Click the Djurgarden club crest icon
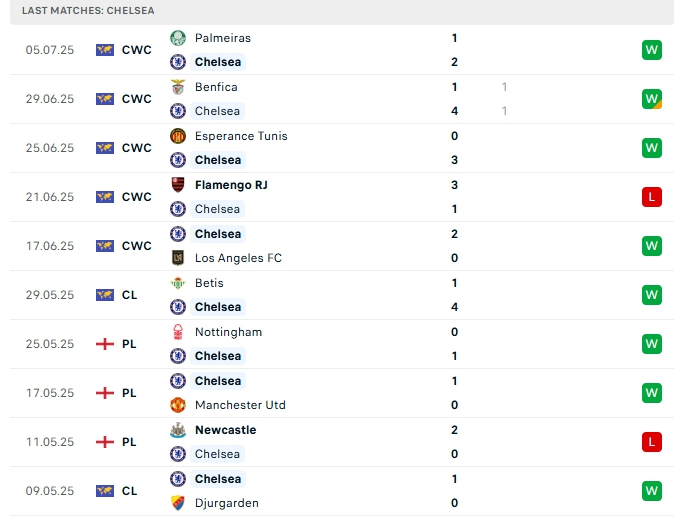Screen dimensions: 683x520 pos(178,503)
